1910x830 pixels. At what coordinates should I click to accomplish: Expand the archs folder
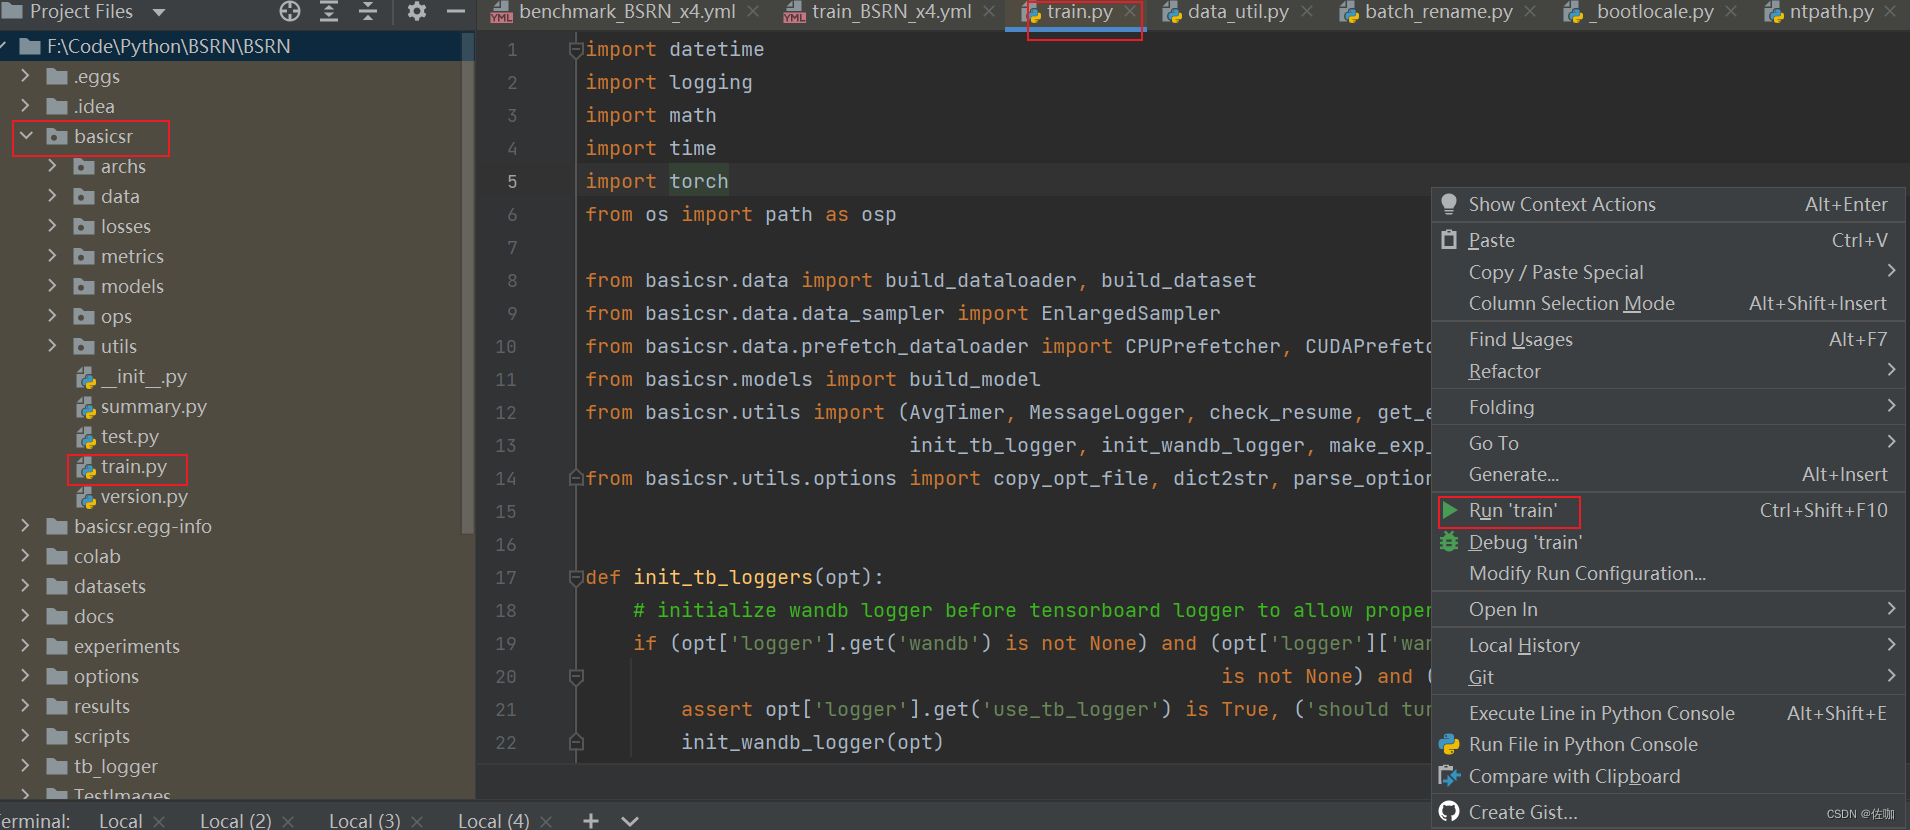point(53,166)
